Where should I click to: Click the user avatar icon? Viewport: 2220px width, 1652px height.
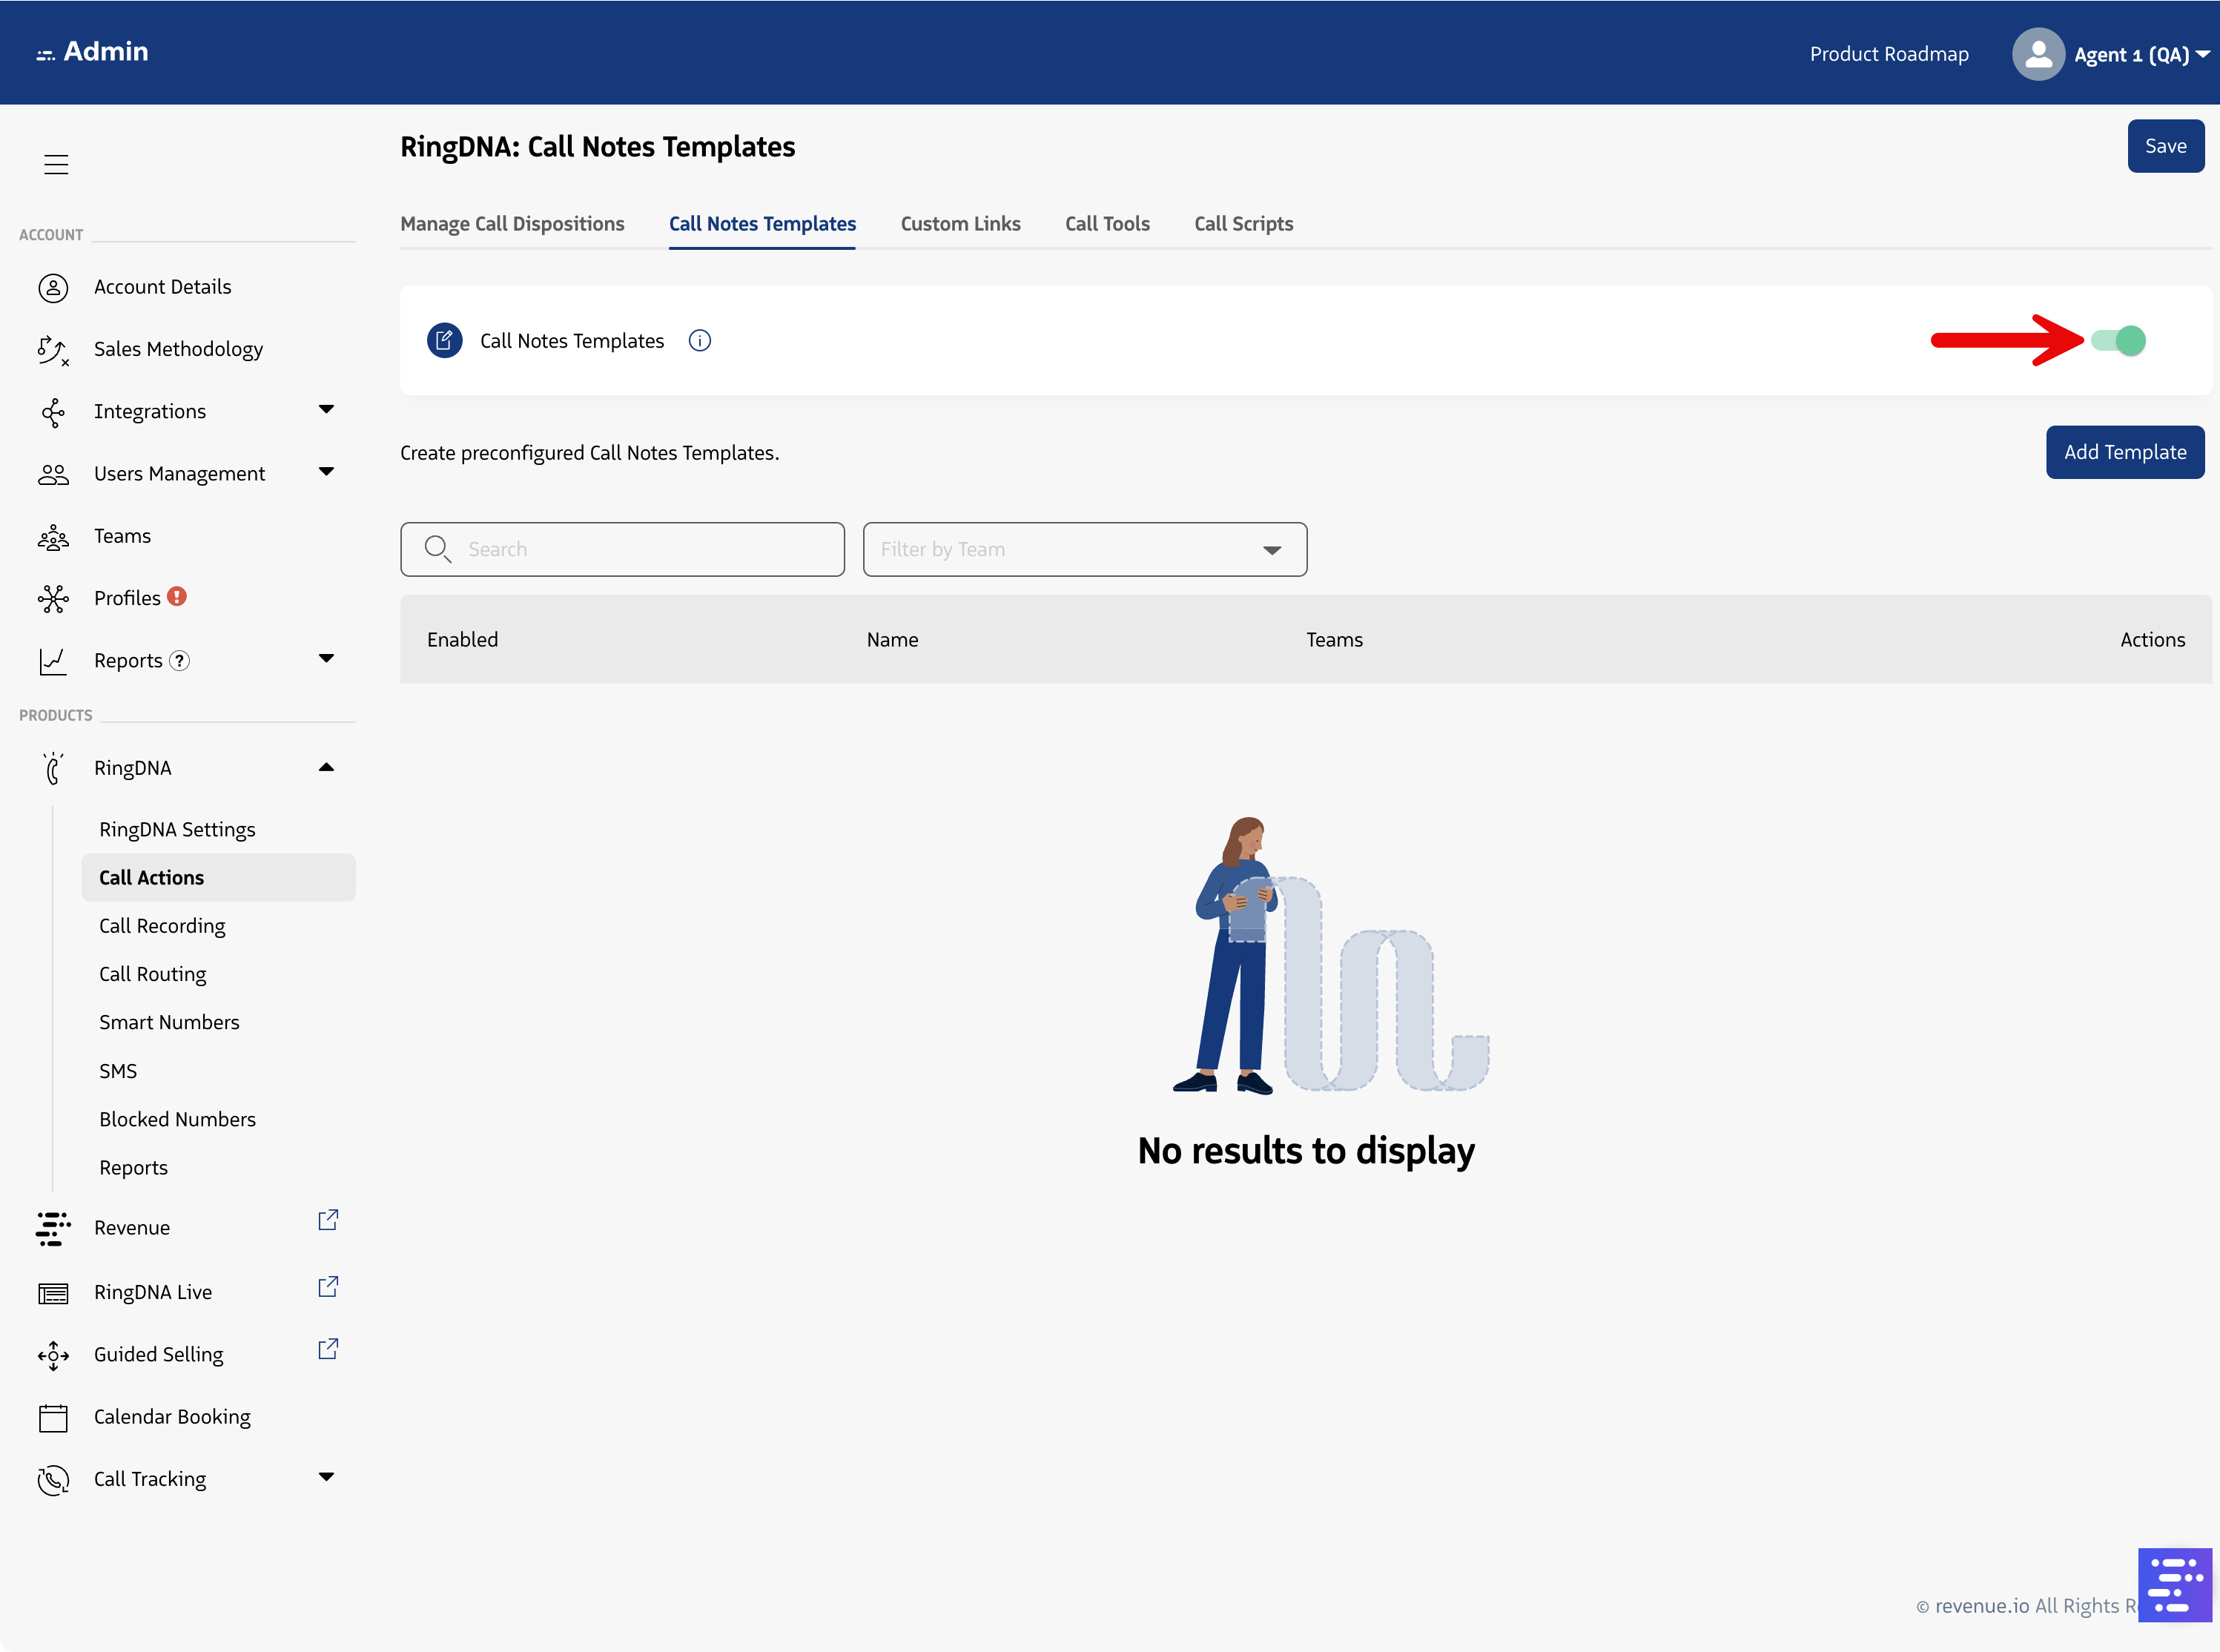pyautogui.click(x=2038, y=54)
